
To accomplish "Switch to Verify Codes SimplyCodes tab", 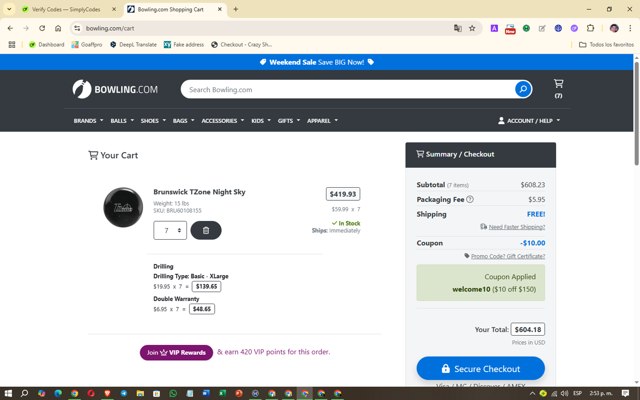I will point(66,9).
